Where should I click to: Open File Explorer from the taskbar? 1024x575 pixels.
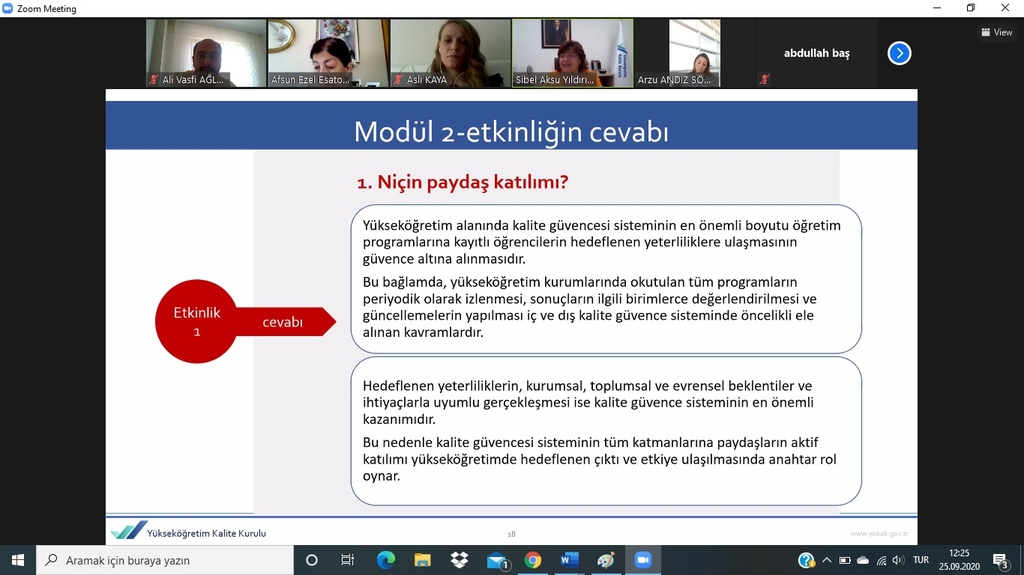(x=422, y=560)
